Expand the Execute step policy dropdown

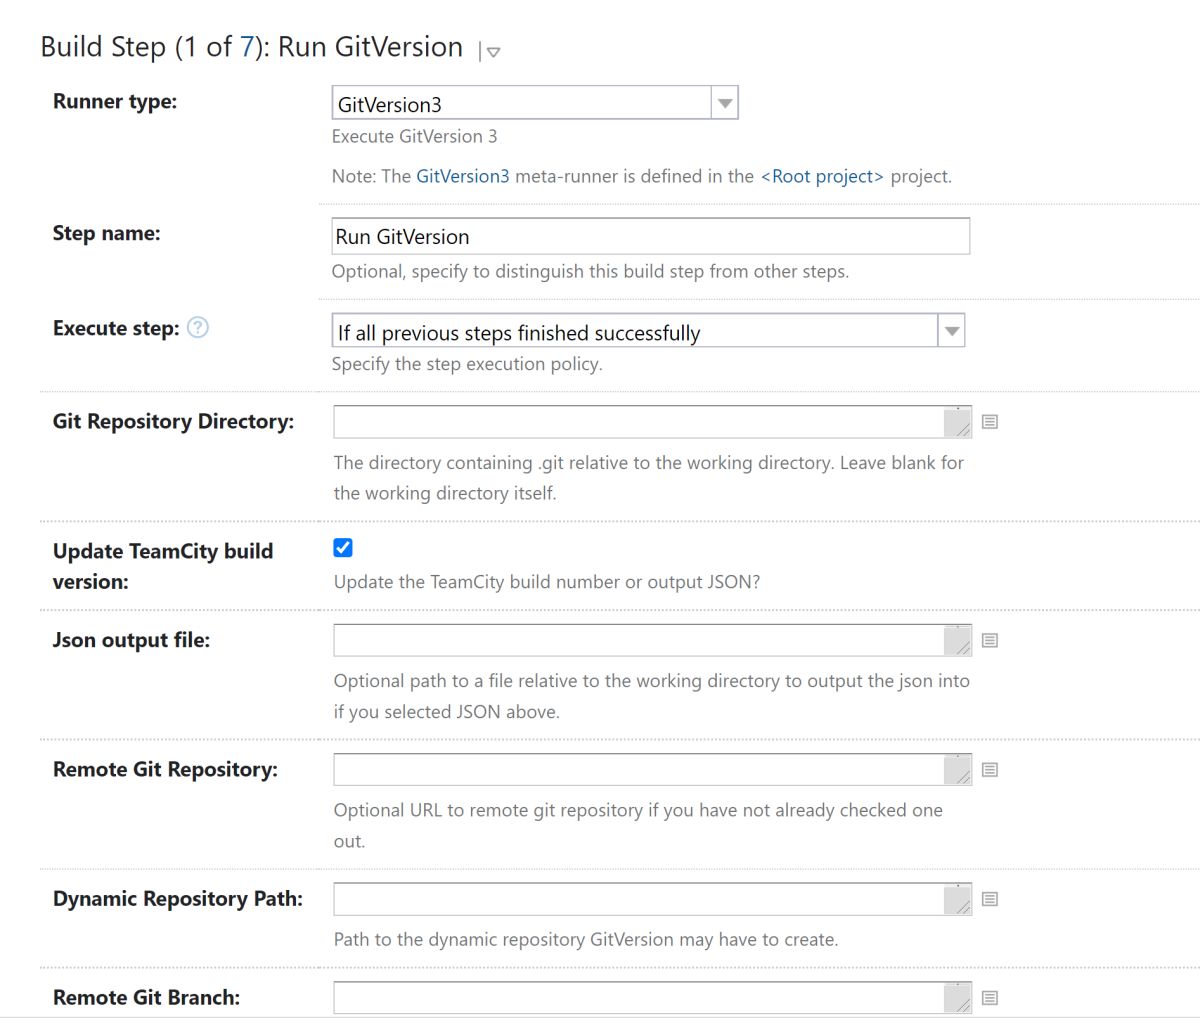tap(648, 331)
